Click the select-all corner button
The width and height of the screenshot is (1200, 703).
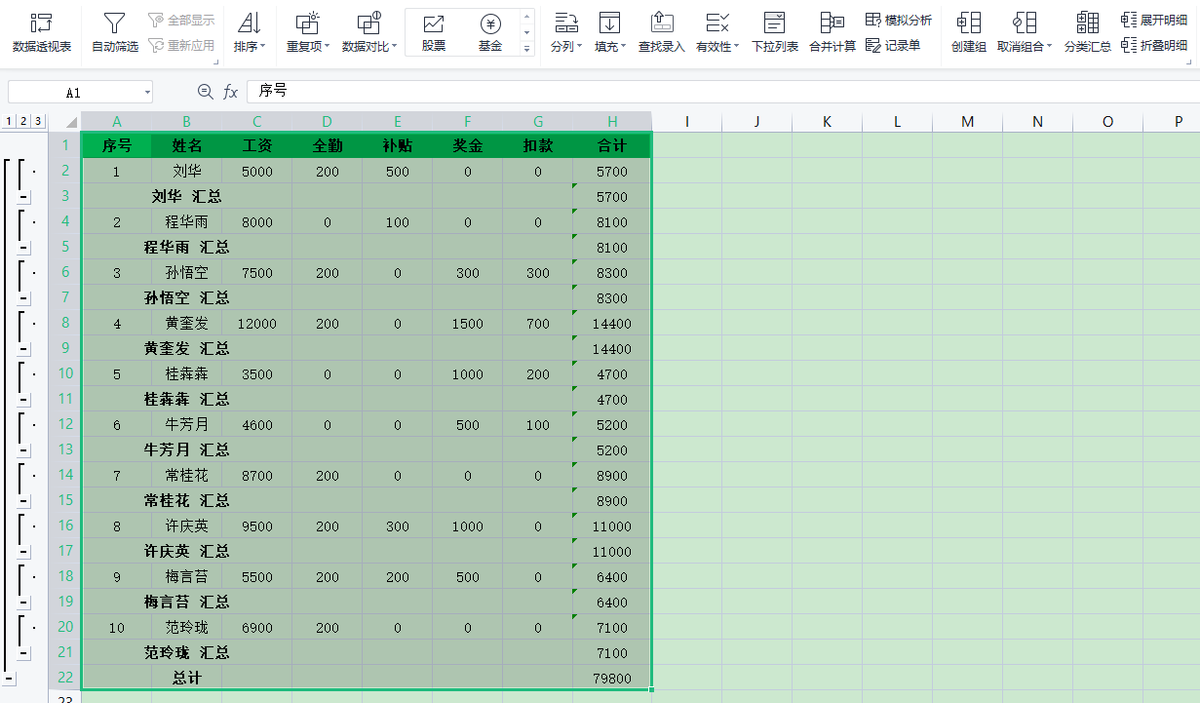pos(66,121)
